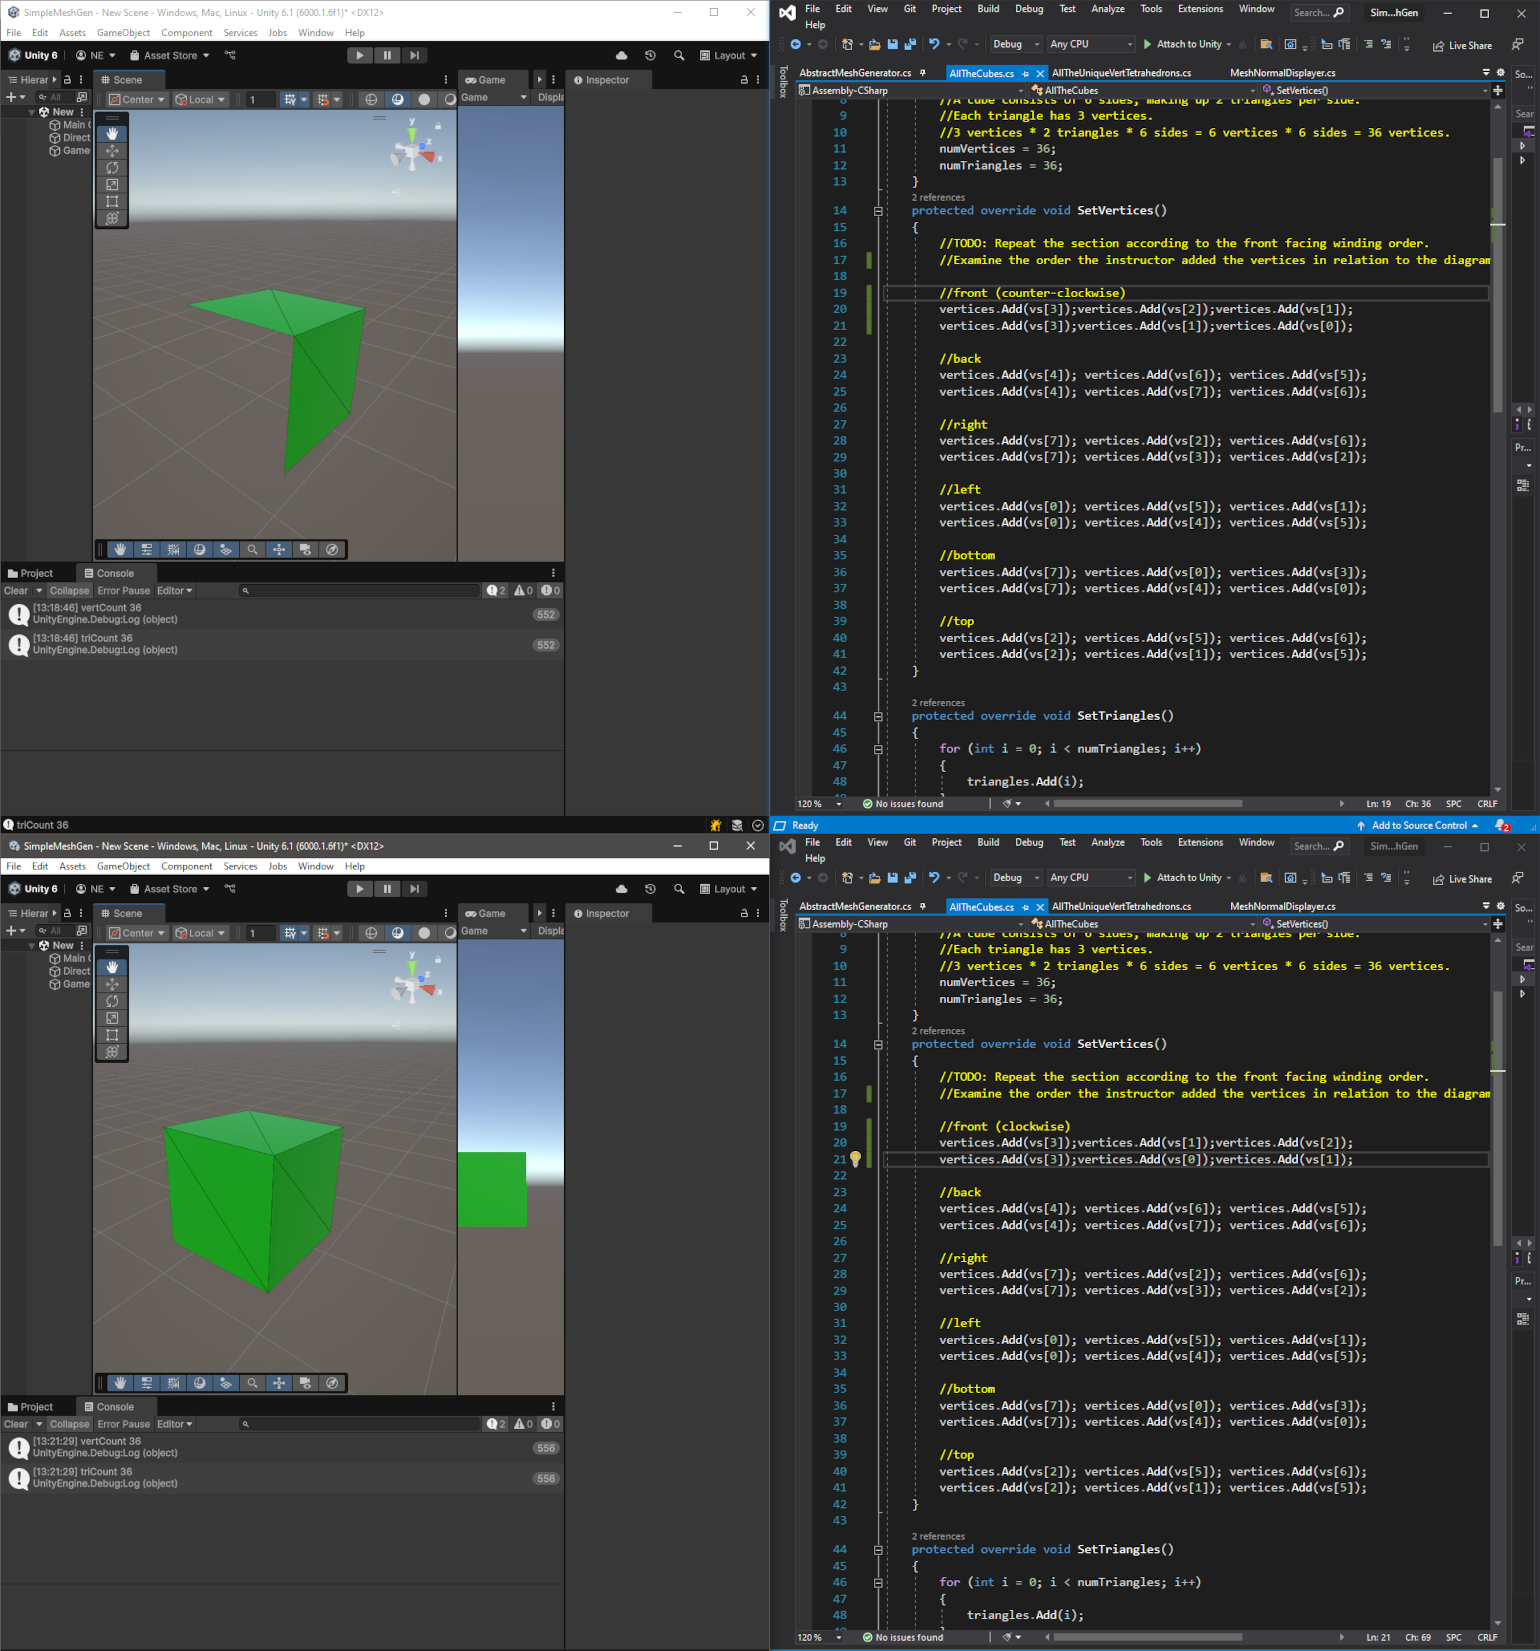Image resolution: width=1540 pixels, height=1651 pixels.
Task: Switch to AbstractMeshGenerator.cs tab in top Visual Studio
Action: [x=855, y=73]
